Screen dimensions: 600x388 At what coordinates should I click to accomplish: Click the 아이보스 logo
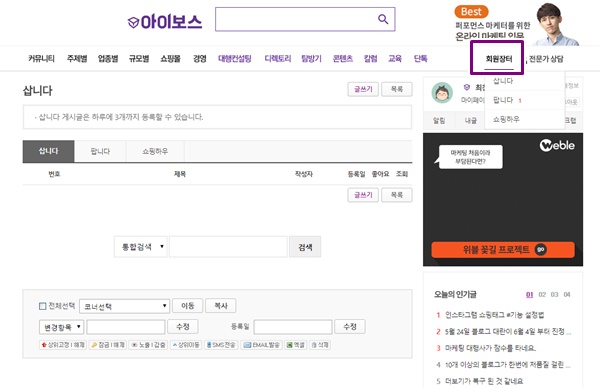[x=165, y=22]
